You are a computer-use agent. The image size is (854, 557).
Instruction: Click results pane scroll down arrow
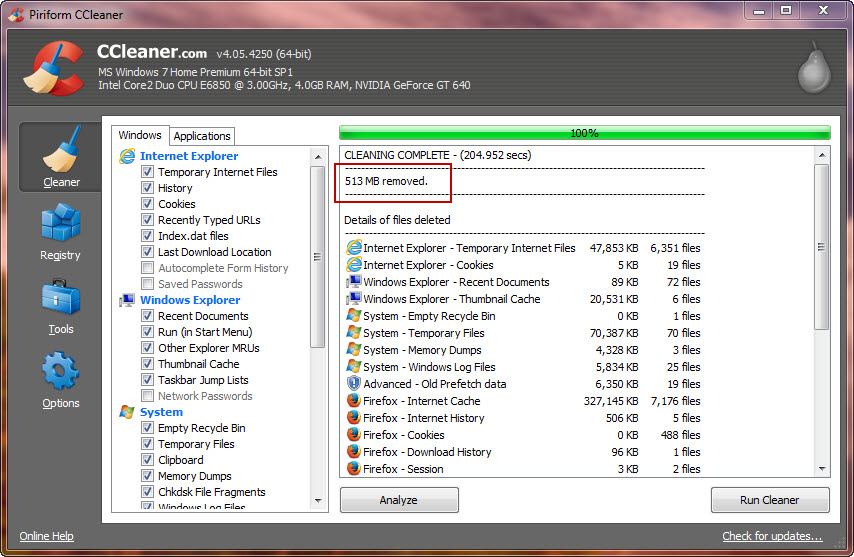[822, 469]
